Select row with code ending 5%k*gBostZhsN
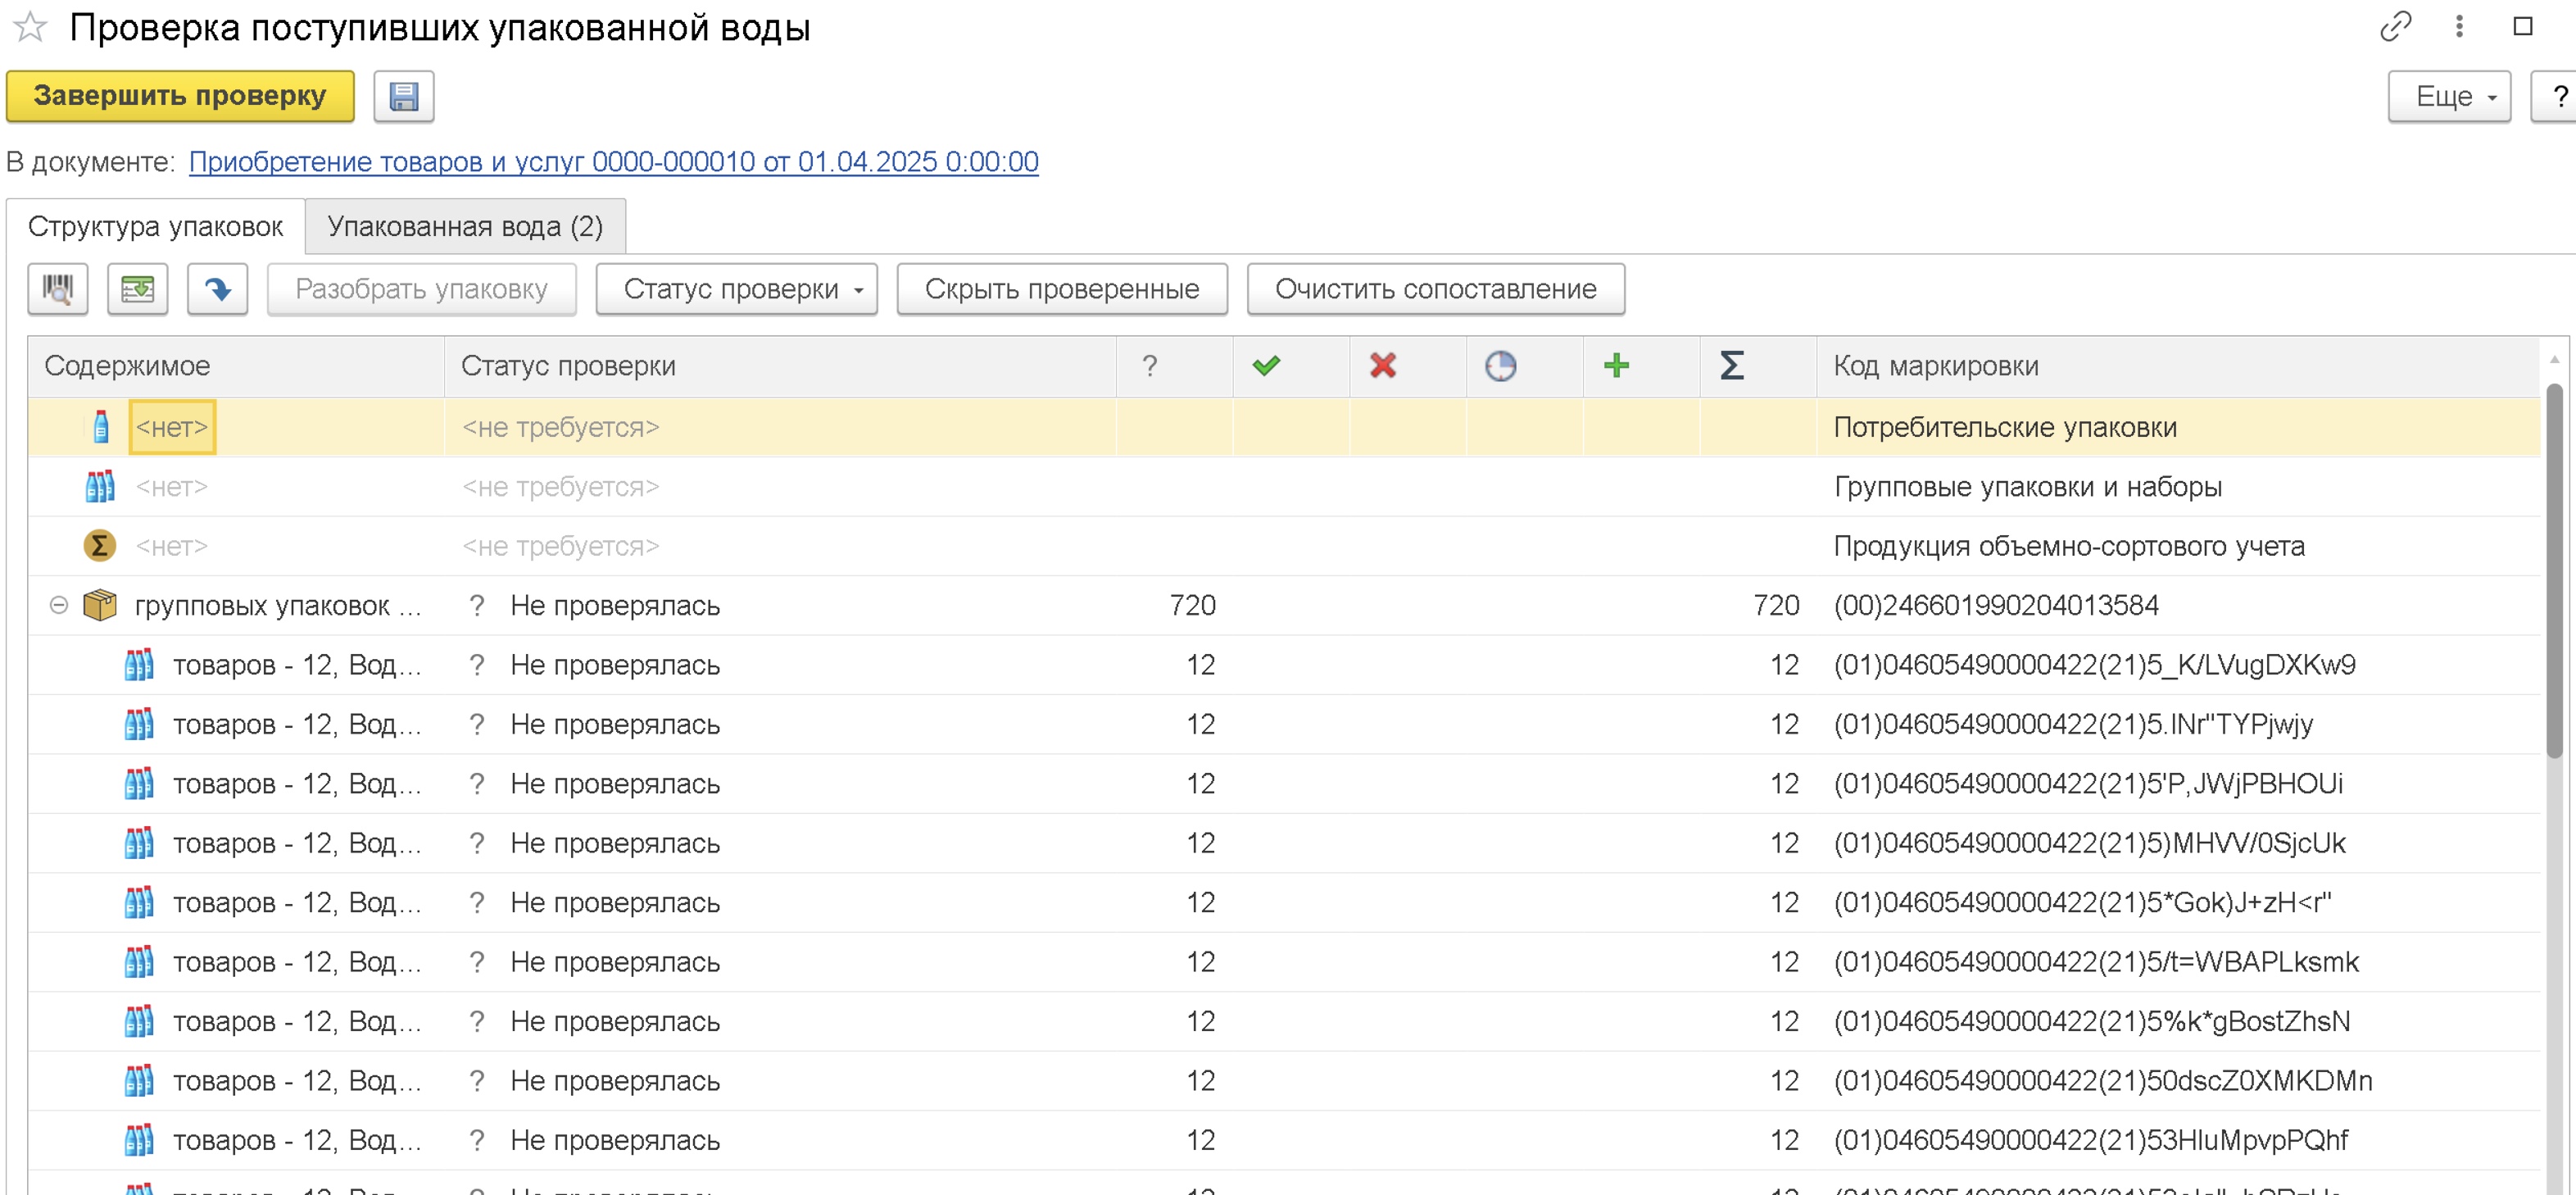The width and height of the screenshot is (2576, 1195). pyautogui.click(x=1284, y=1021)
